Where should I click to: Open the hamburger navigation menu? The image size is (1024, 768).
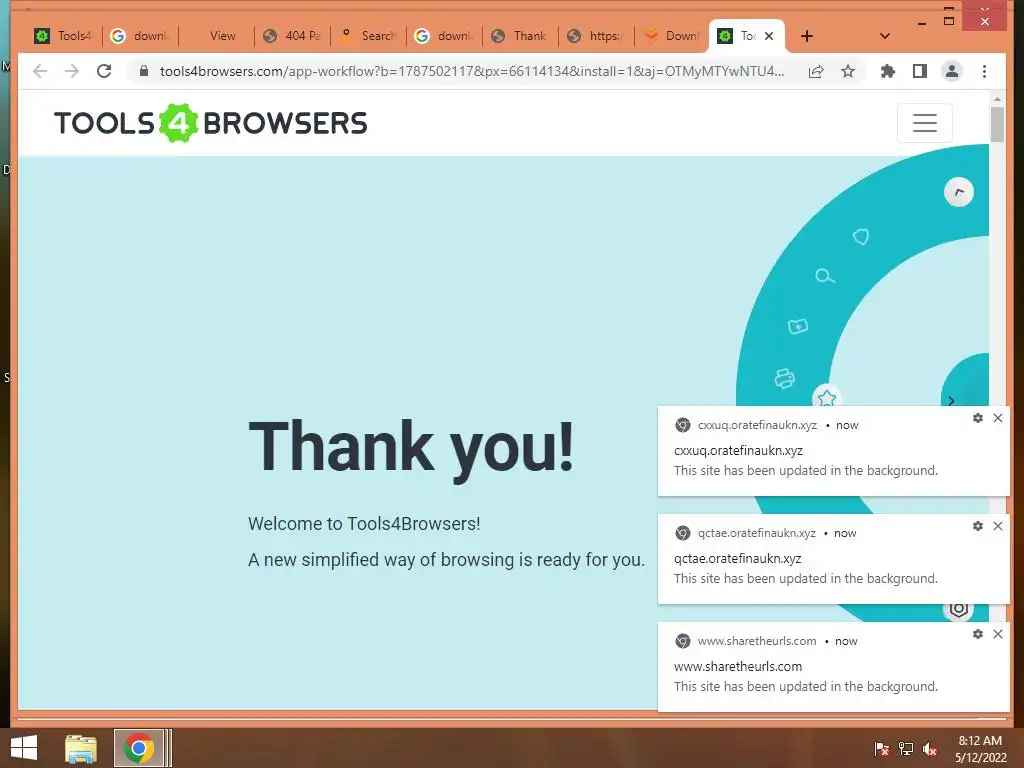click(x=925, y=123)
